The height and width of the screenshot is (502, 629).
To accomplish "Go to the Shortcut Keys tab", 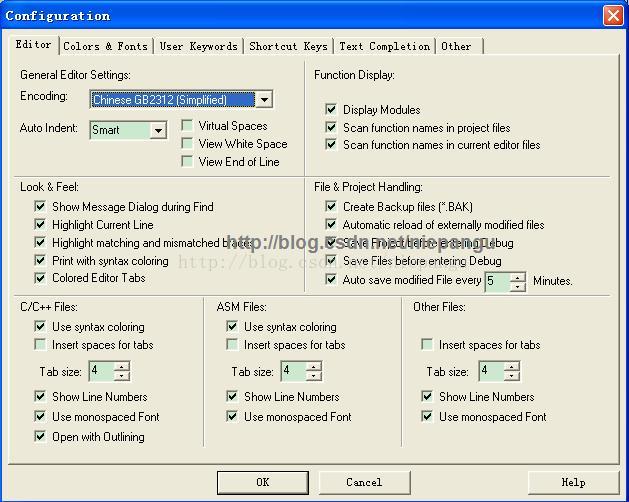I will (288, 47).
